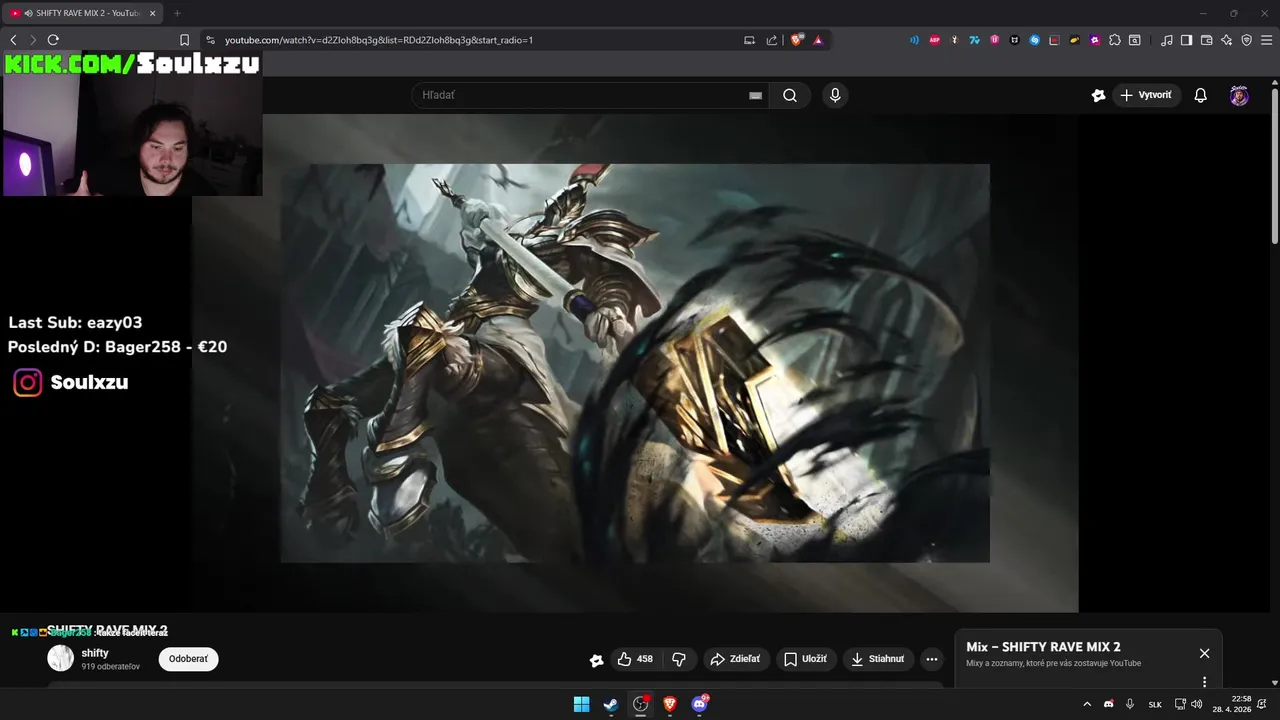Open the Brave Rewards triangle icon
The image size is (1280, 720).
click(818, 40)
